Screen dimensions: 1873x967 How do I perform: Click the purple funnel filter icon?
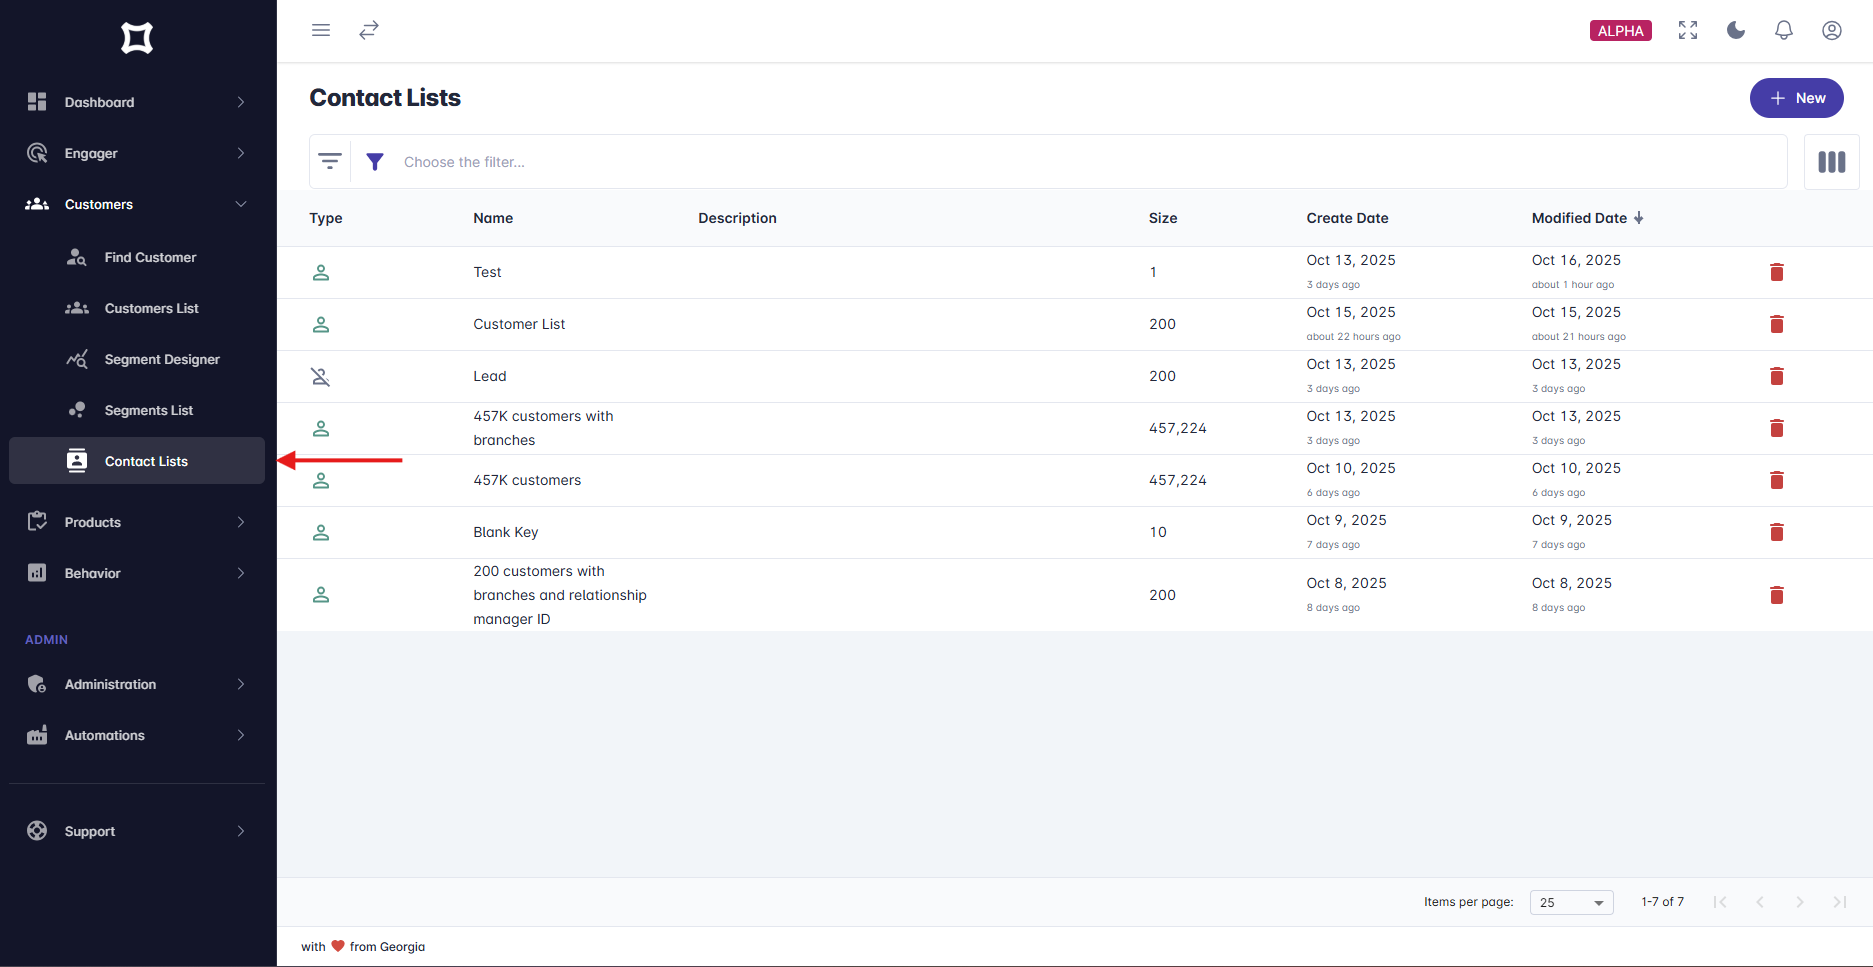(x=375, y=161)
